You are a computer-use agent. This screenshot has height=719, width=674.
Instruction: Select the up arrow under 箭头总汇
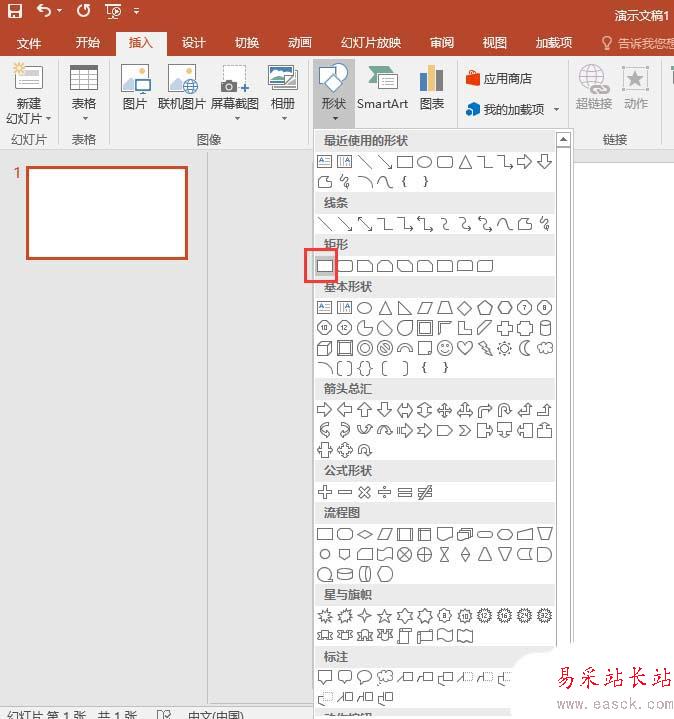(x=365, y=409)
